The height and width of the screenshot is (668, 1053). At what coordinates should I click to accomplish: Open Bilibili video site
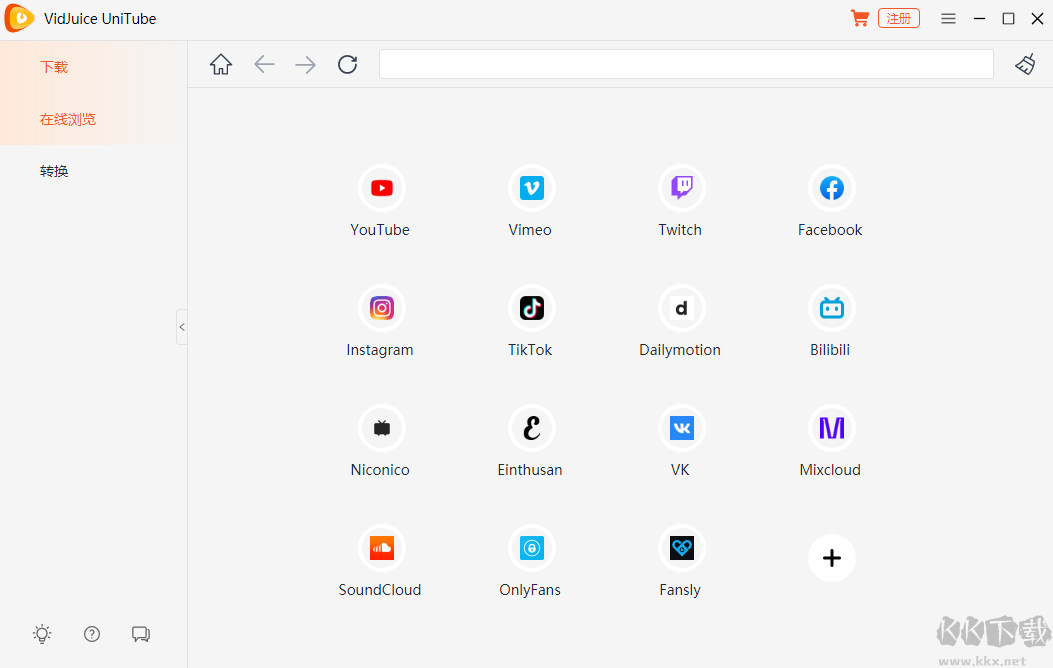pyautogui.click(x=830, y=308)
